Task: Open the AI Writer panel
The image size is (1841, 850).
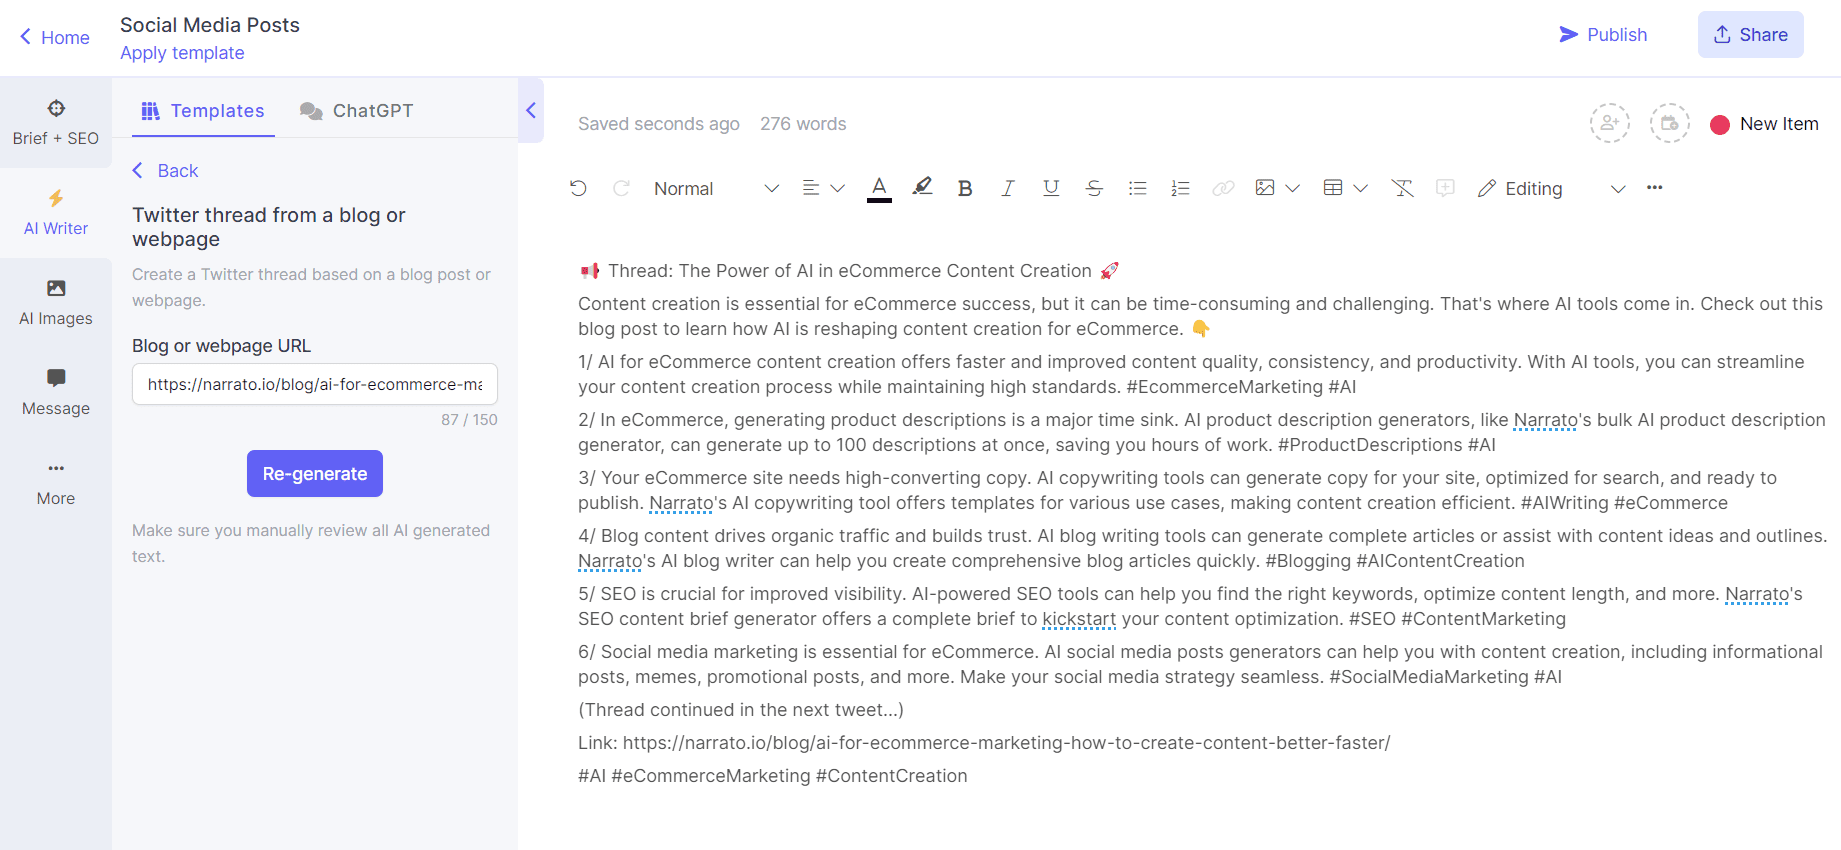Action: click(56, 212)
